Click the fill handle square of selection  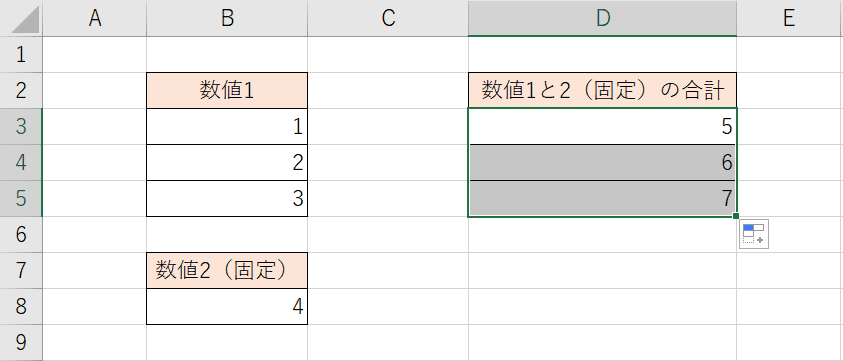(x=735, y=216)
